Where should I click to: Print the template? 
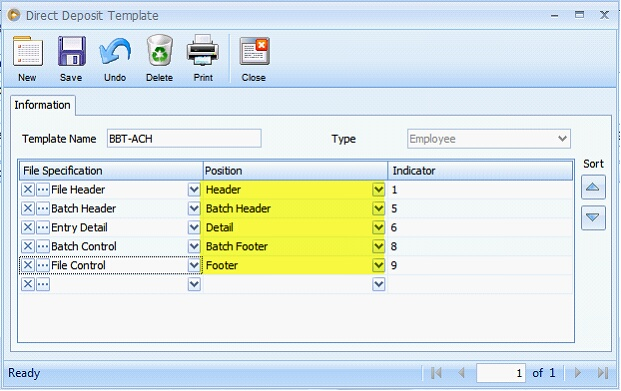(x=203, y=59)
